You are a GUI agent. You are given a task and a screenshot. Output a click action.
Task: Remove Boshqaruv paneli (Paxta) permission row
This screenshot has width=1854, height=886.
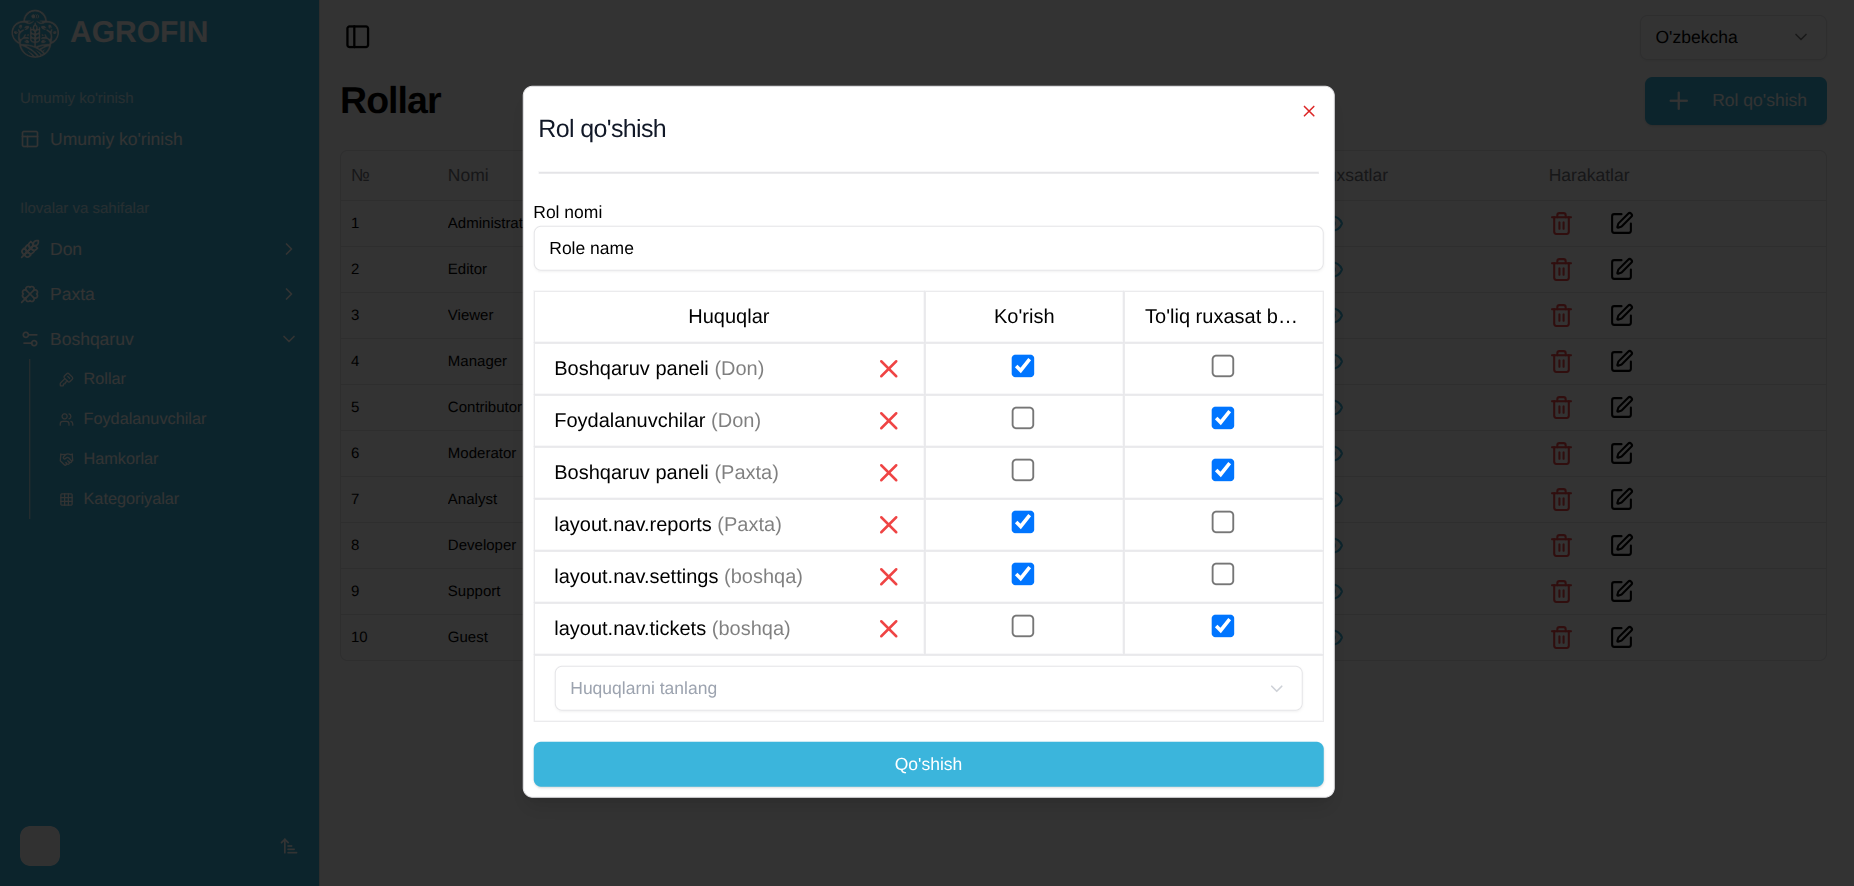click(x=888, y=473)
